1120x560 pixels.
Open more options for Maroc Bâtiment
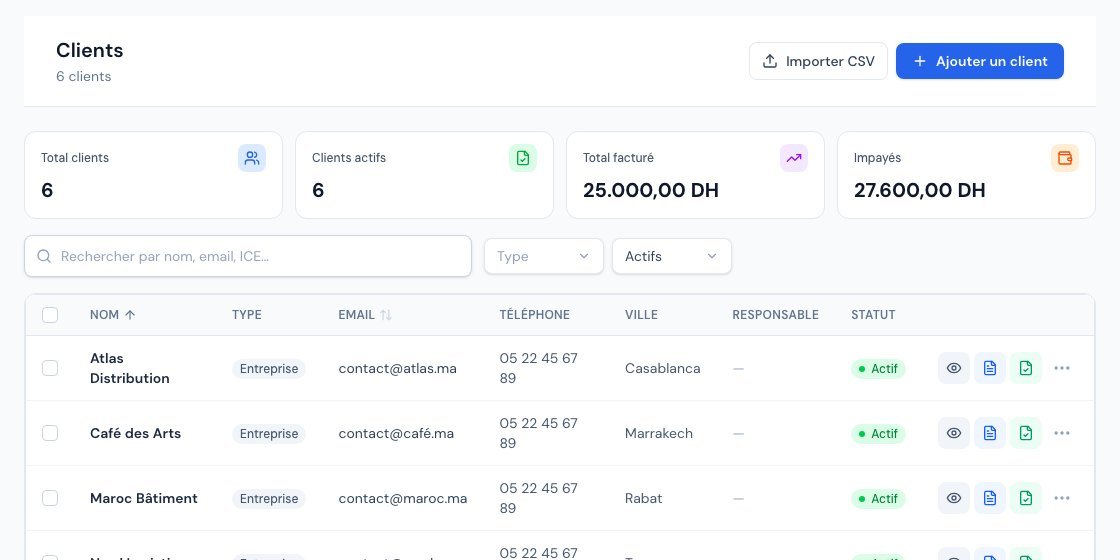(x=1061, y=498)
